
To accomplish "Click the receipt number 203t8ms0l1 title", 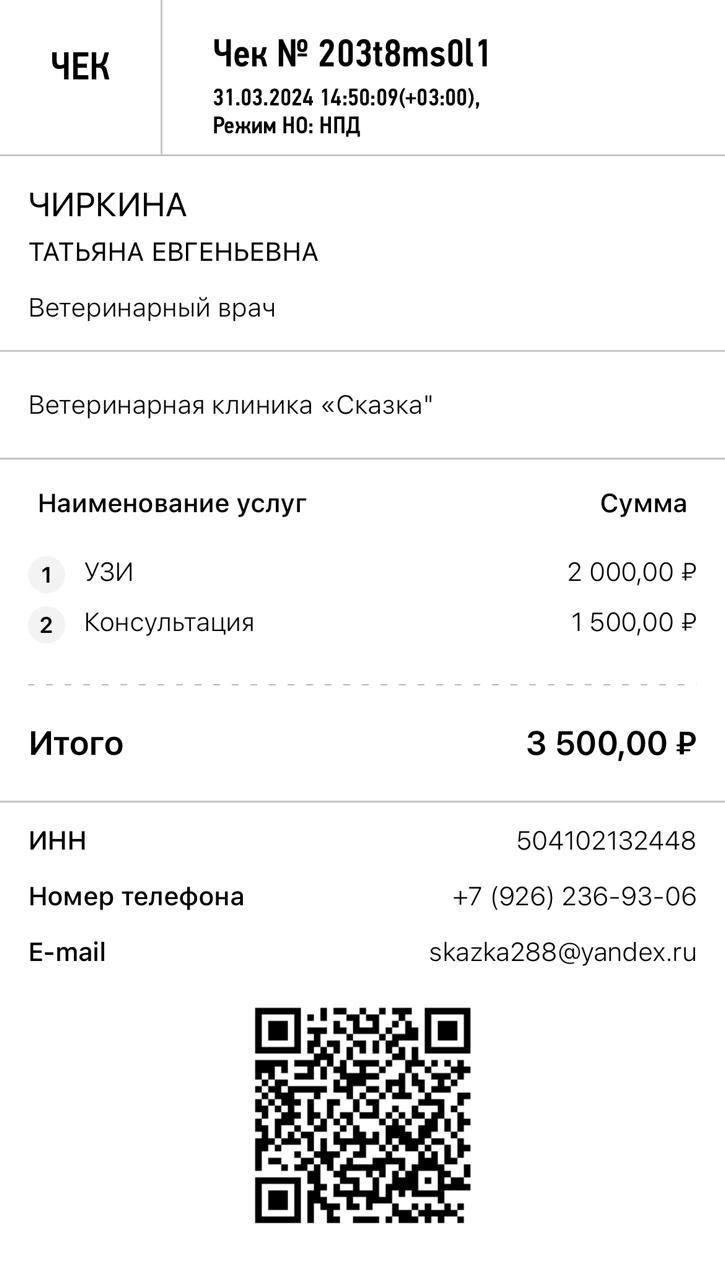I will coord(351,55).
